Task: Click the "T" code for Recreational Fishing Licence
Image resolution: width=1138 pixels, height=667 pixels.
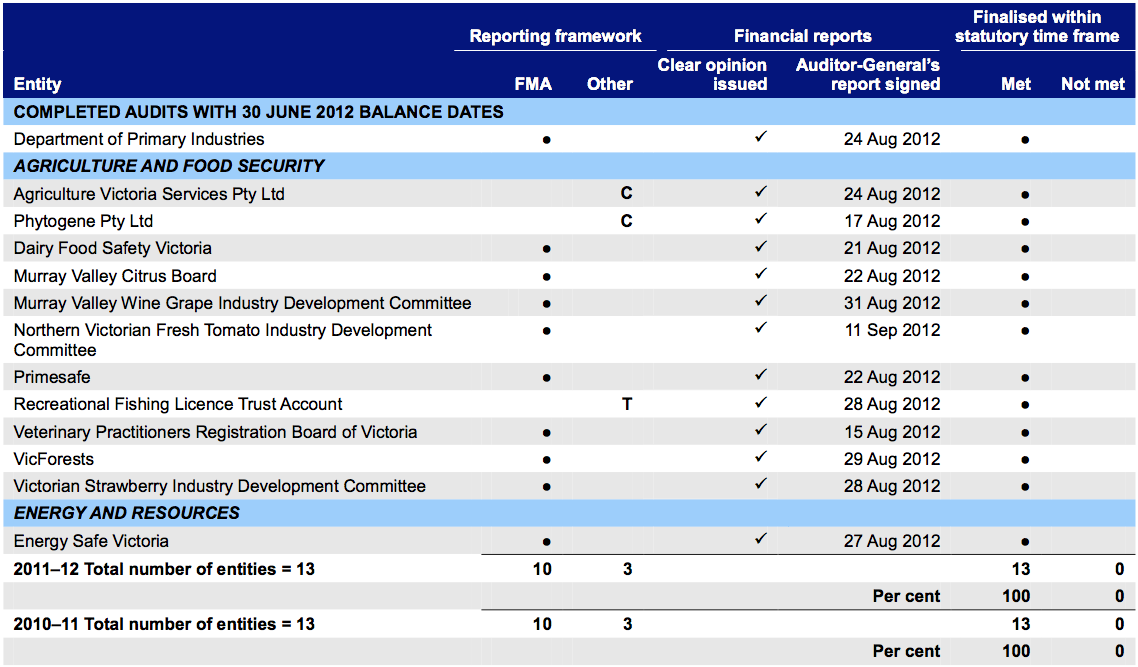Action: (627, 404)
